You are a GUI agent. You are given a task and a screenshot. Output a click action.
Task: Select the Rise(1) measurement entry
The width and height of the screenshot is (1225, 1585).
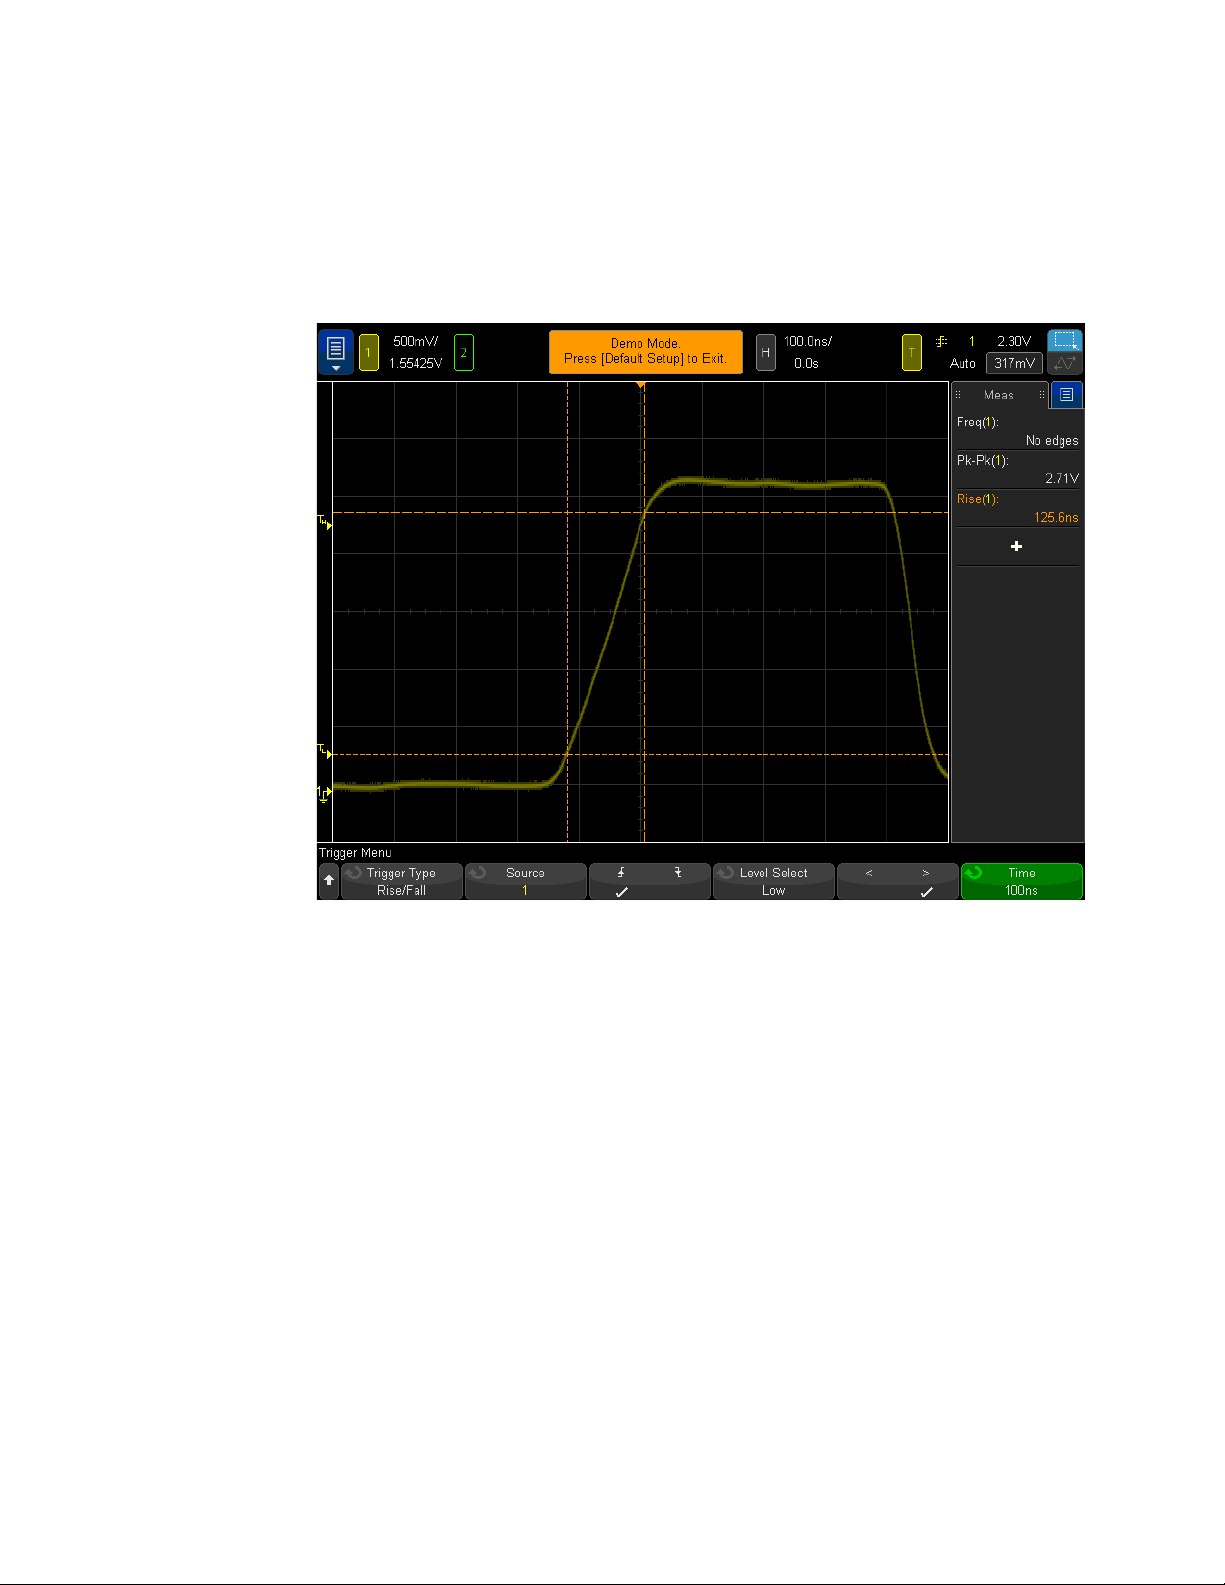(1017, 508)
